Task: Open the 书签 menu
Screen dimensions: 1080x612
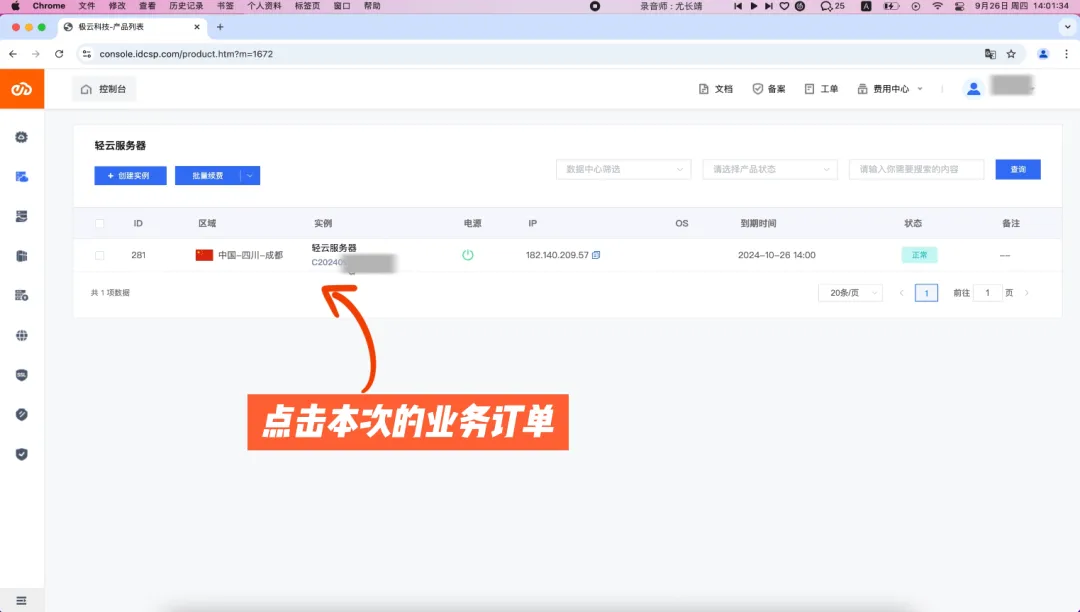Action: tap(225, 6)
